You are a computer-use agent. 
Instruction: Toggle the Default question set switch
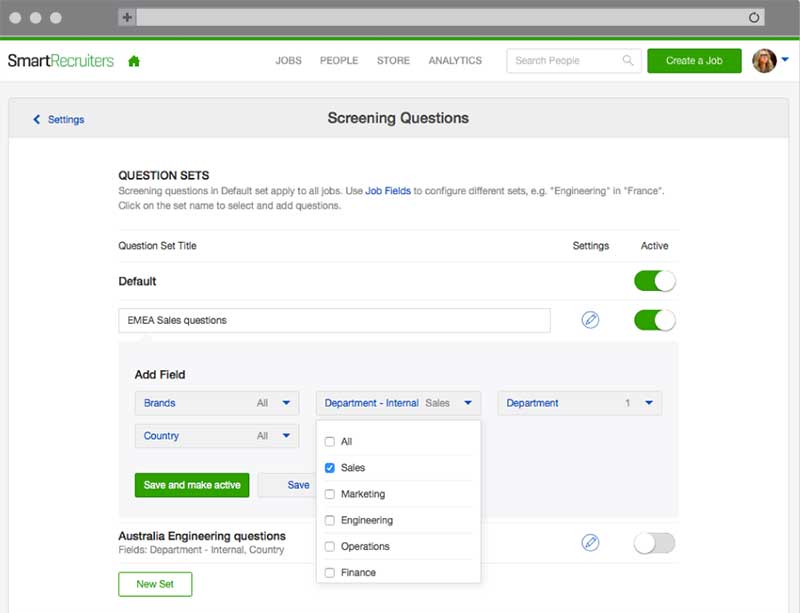(655, 281)
